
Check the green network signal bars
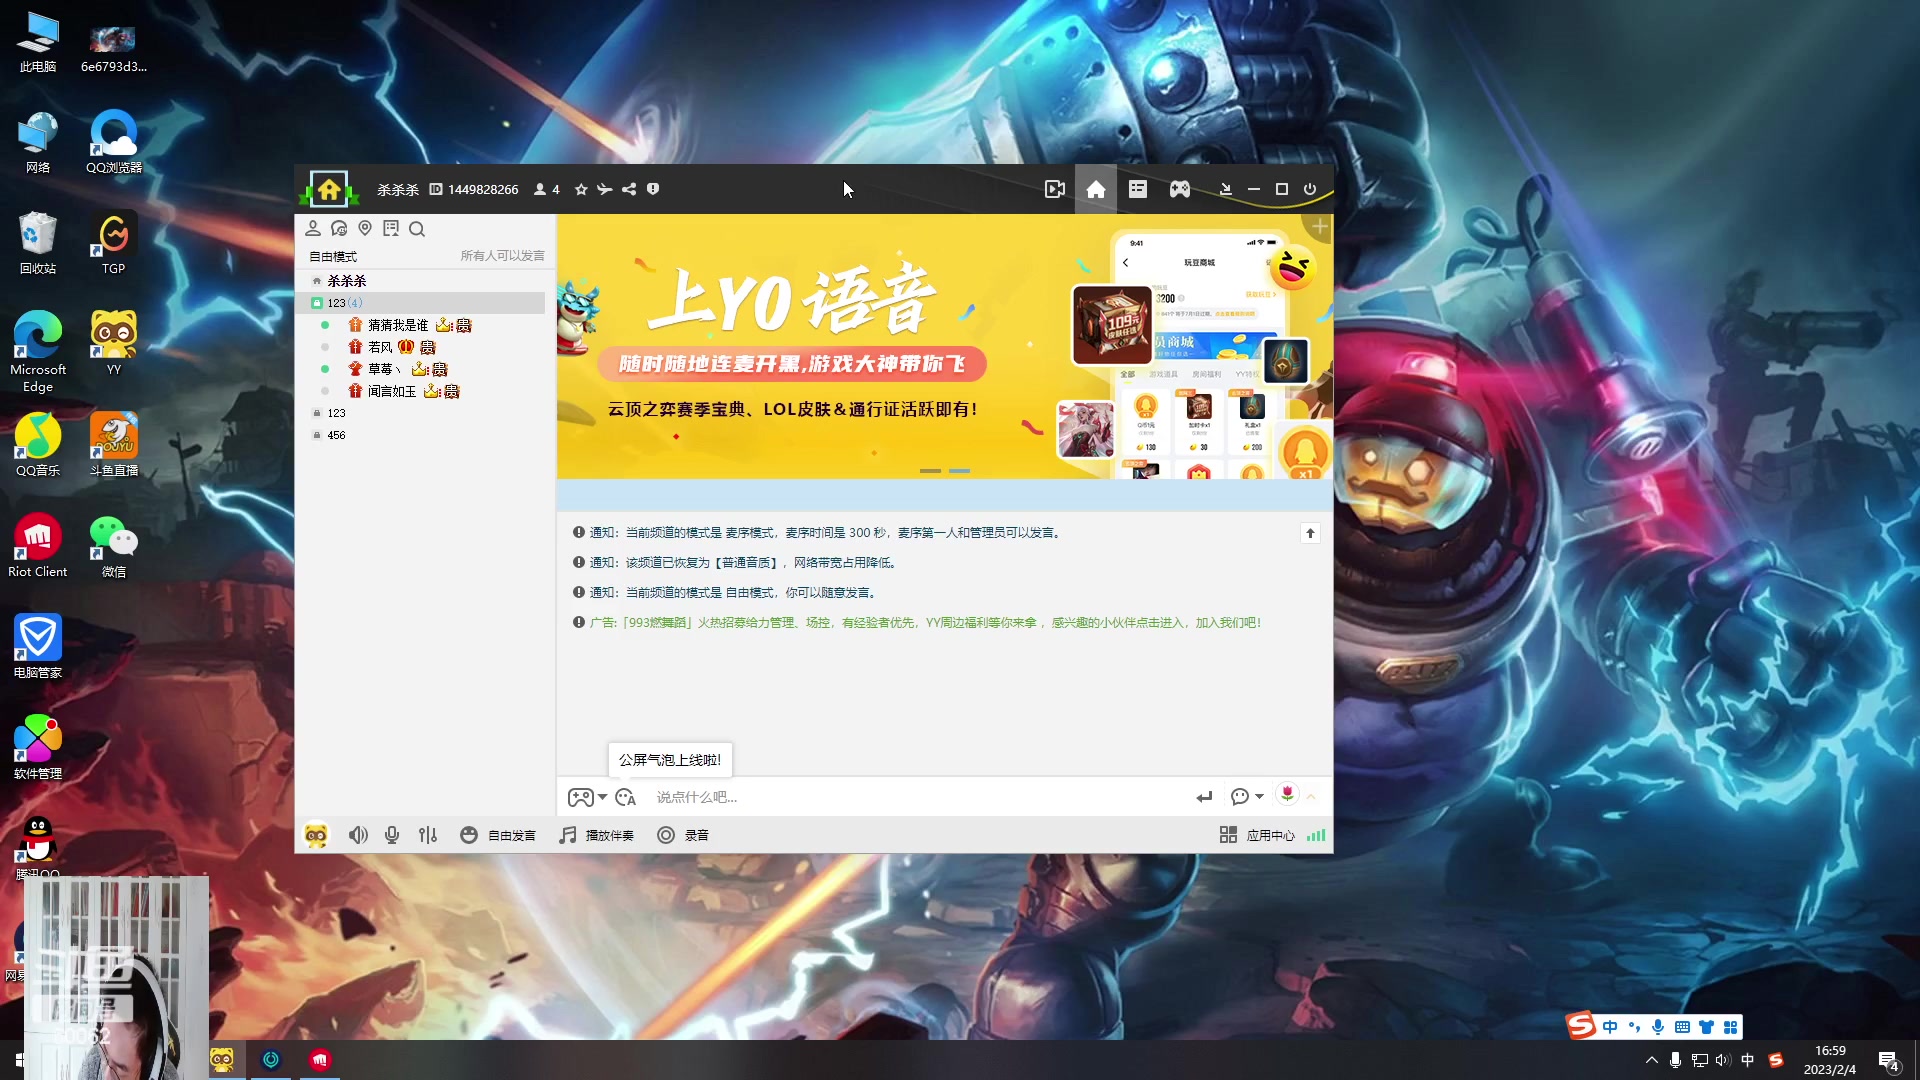pyautogui.click(x=1316, y=835)
